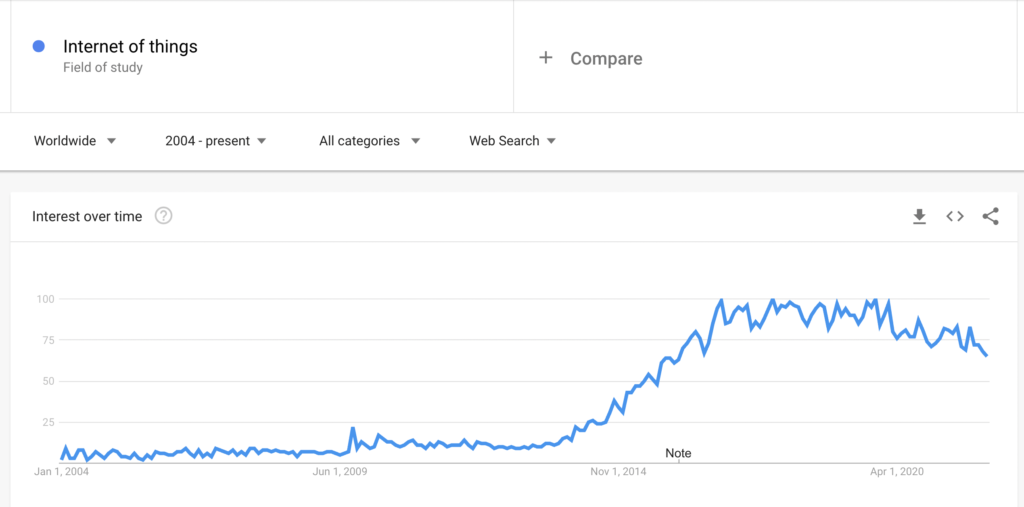
Task: Click the Nov 1, 2014 axis label
Action: point(620,472)
